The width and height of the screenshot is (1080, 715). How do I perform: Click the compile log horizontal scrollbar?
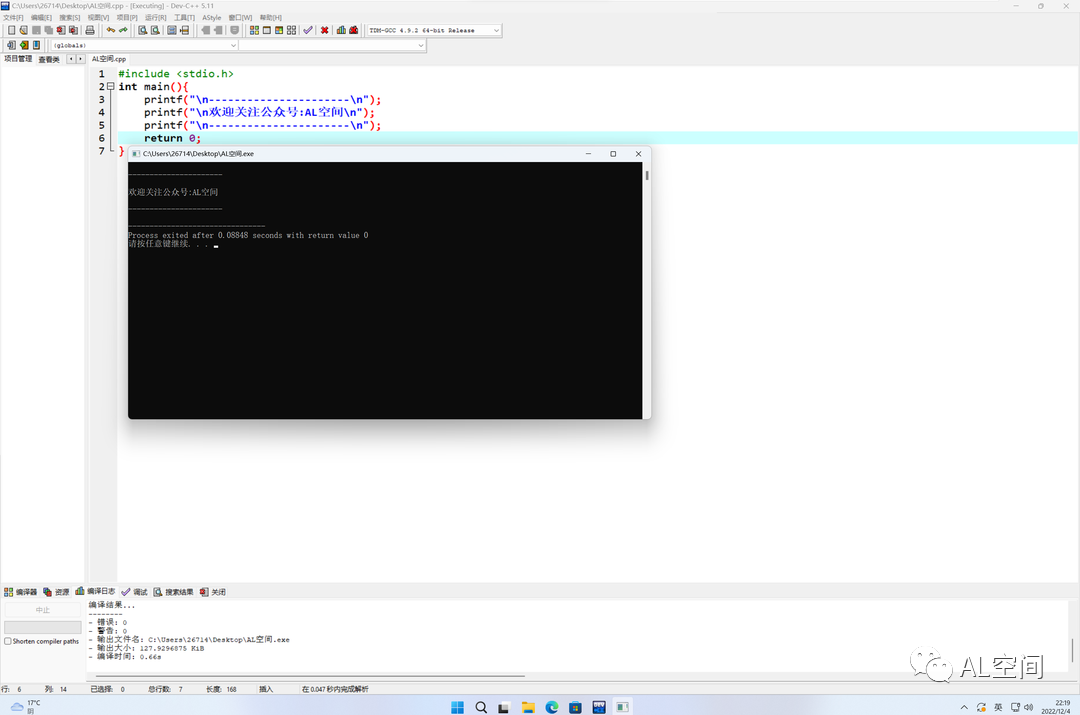310,676
